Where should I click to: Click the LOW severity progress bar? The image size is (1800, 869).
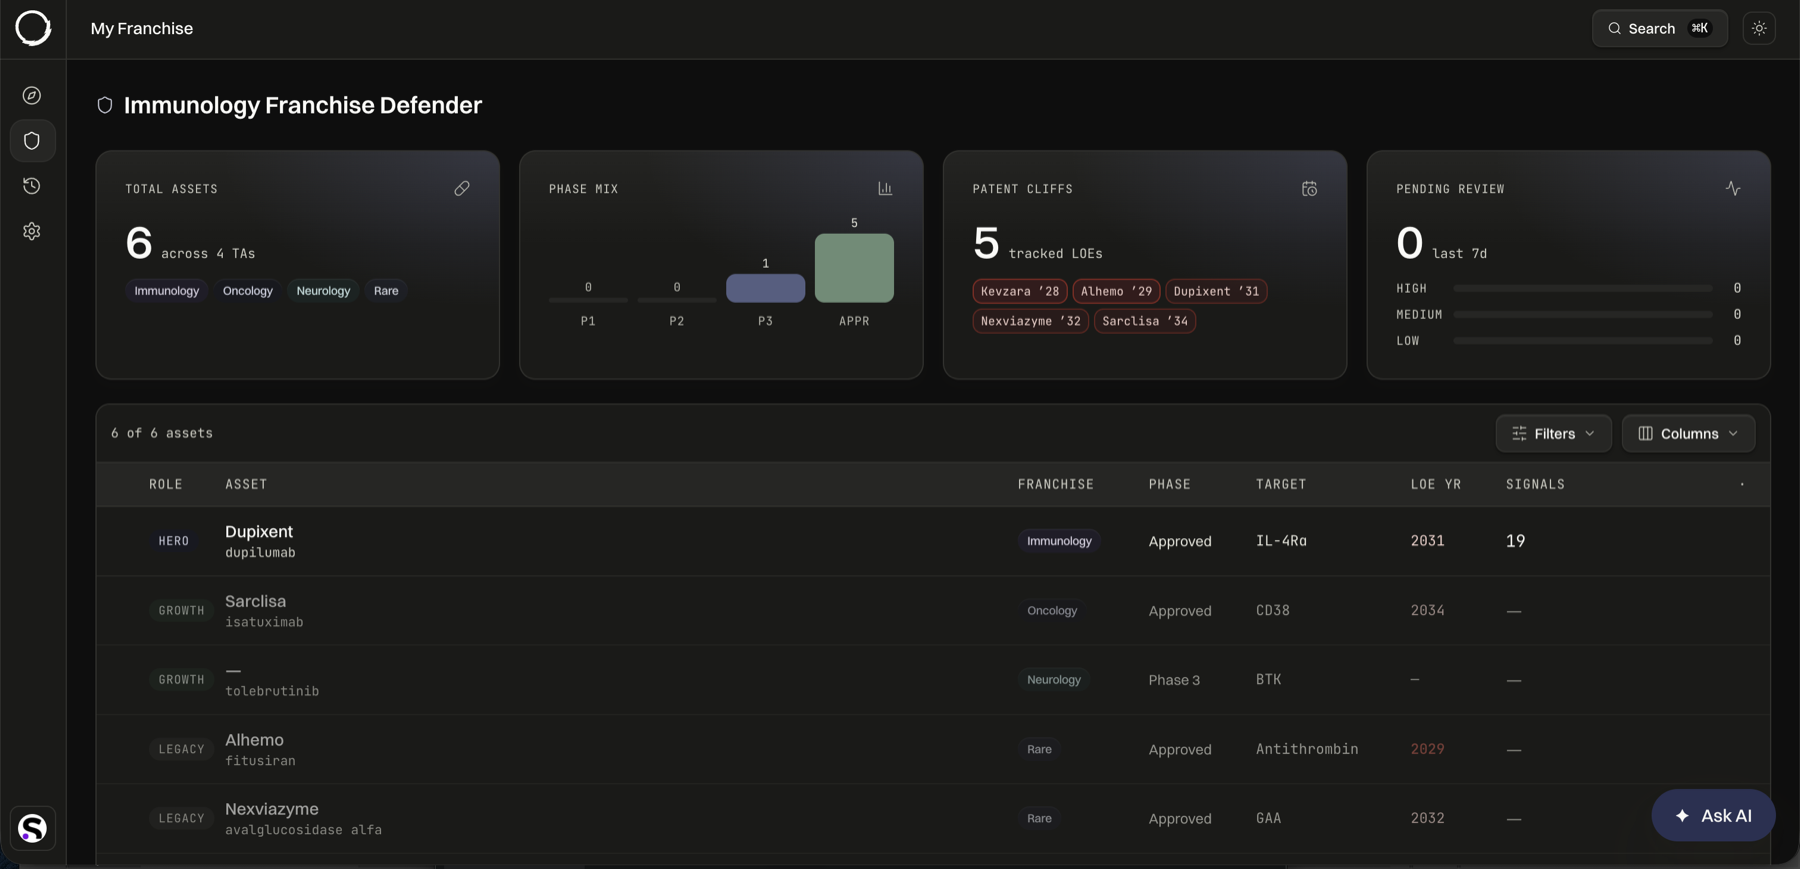coord(1583,341)
